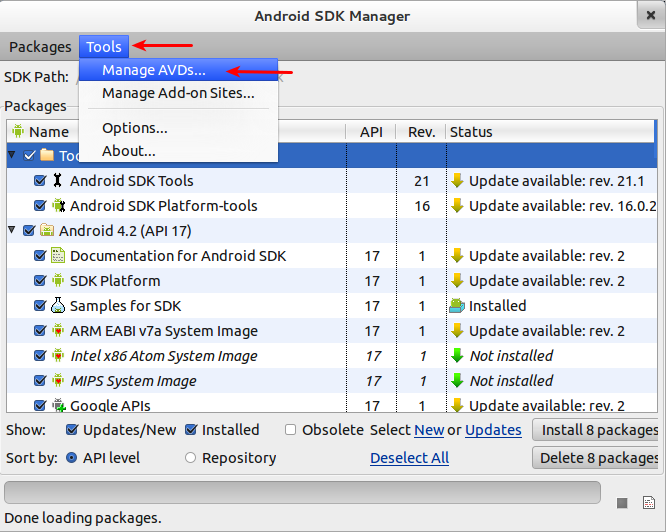Click the Deselect All link
The image size is (668, 532).
409,458
